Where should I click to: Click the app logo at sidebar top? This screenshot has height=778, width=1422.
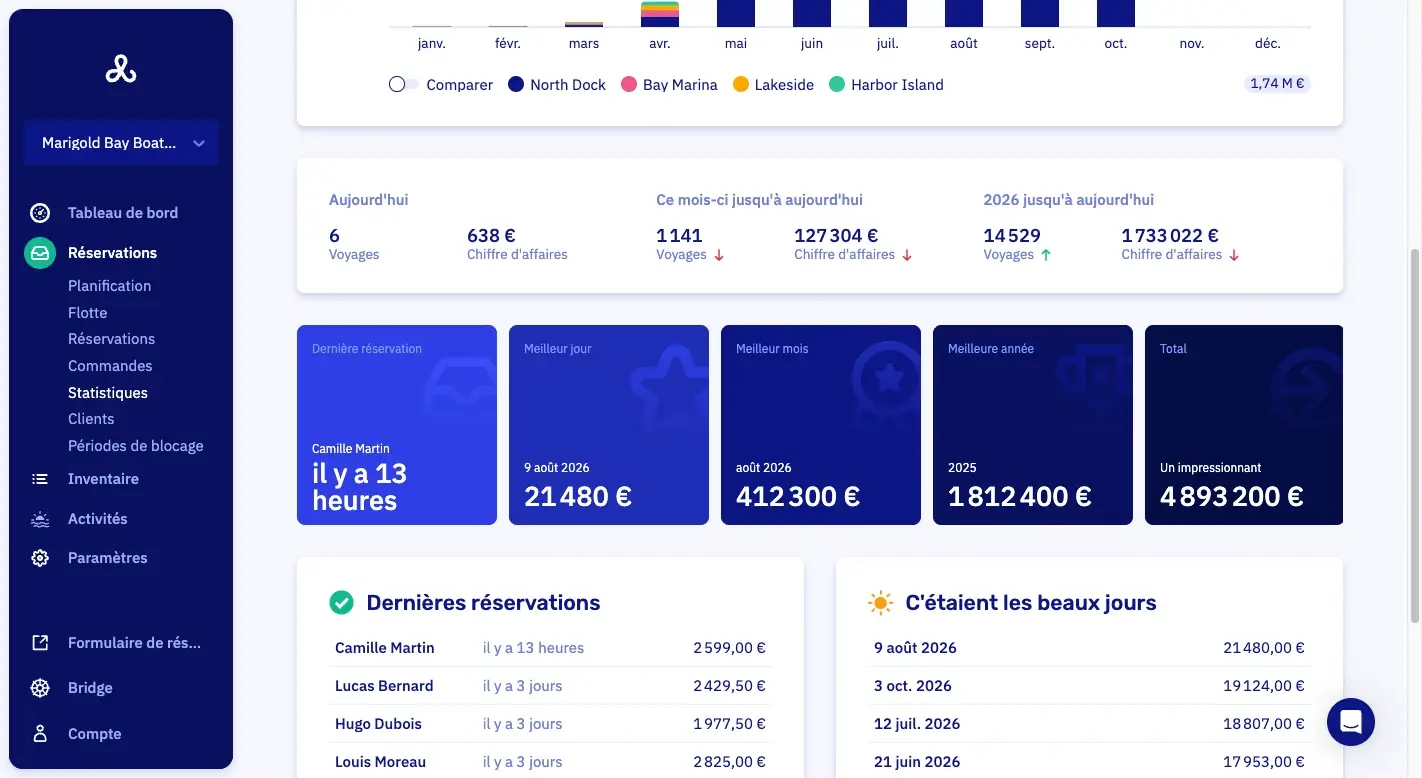coord(121,69)
